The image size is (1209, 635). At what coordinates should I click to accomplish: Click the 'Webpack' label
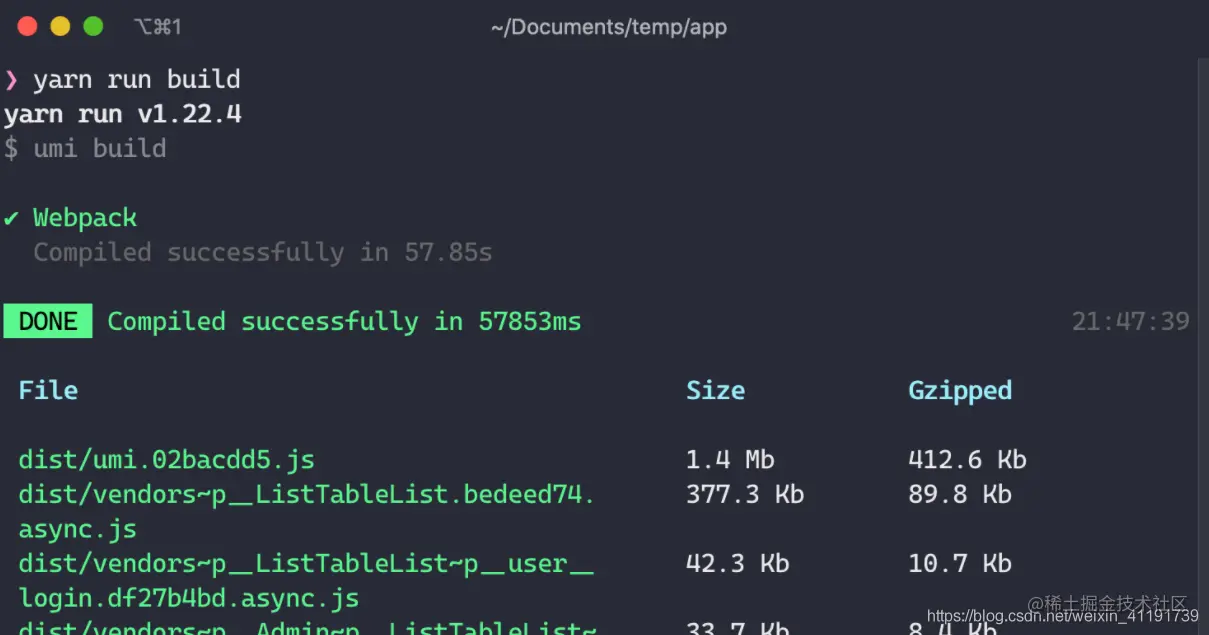85,218
